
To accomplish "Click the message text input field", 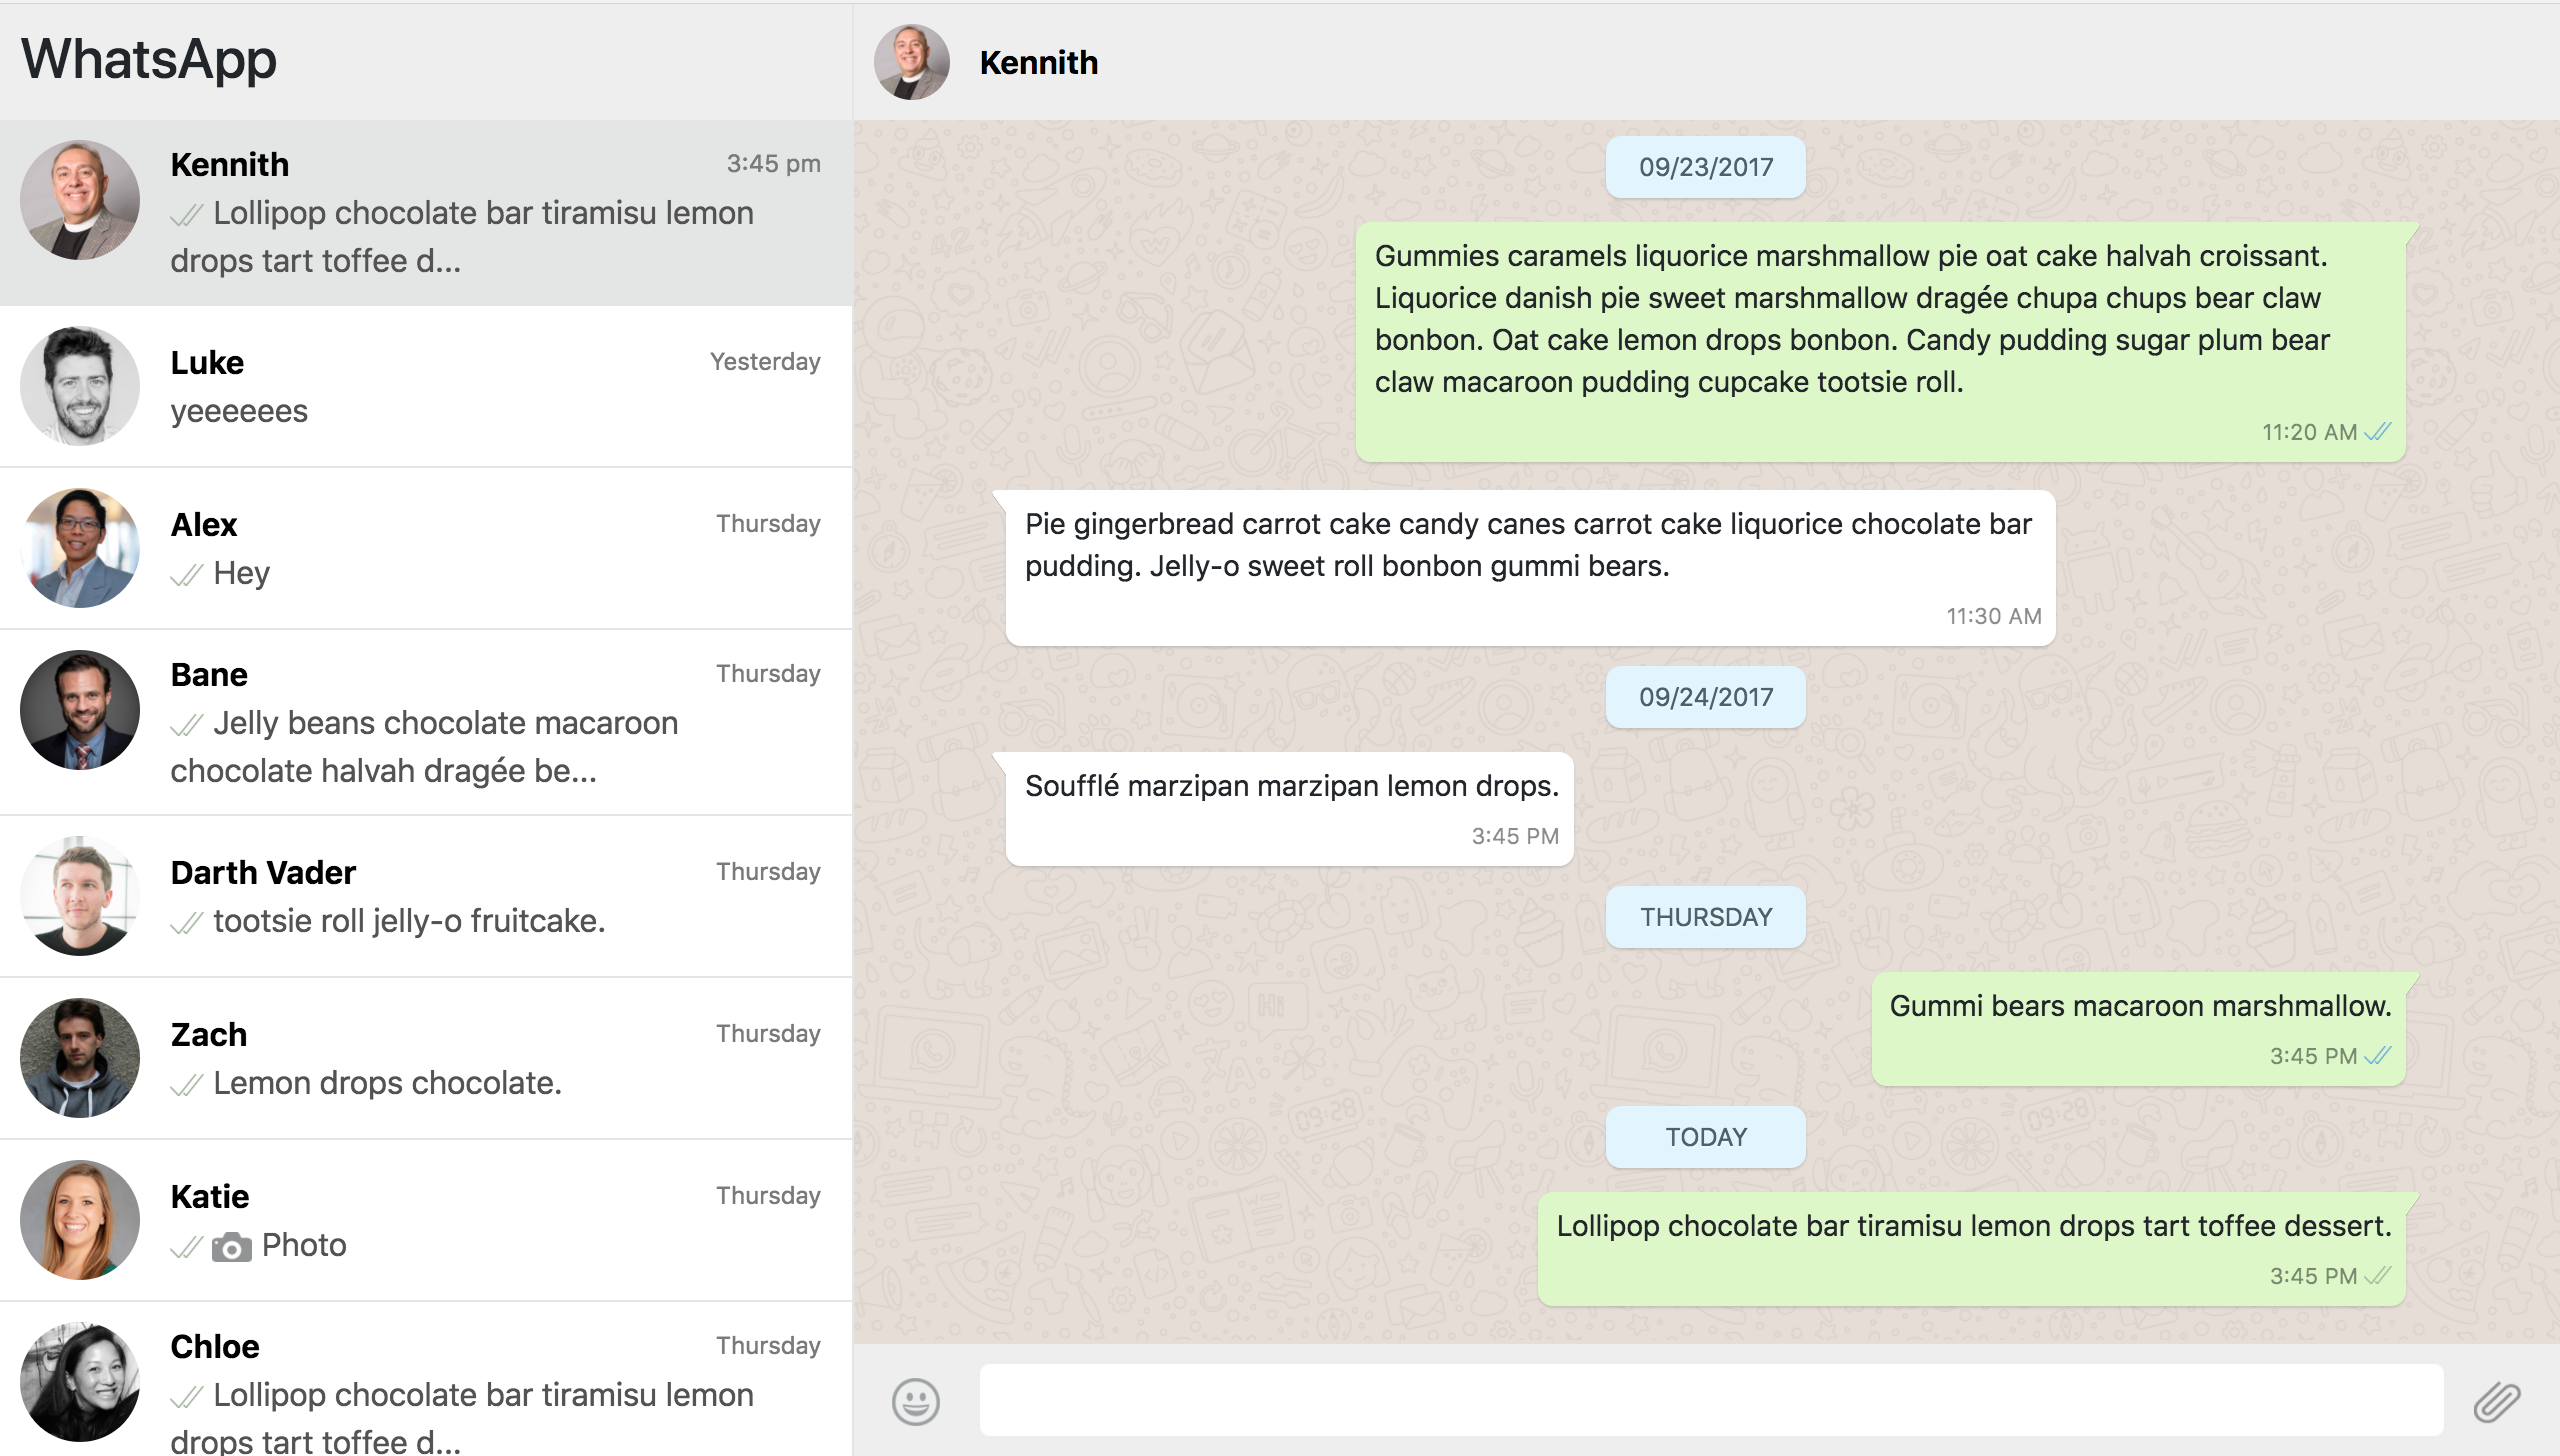I will [x=1710, y=1401].
